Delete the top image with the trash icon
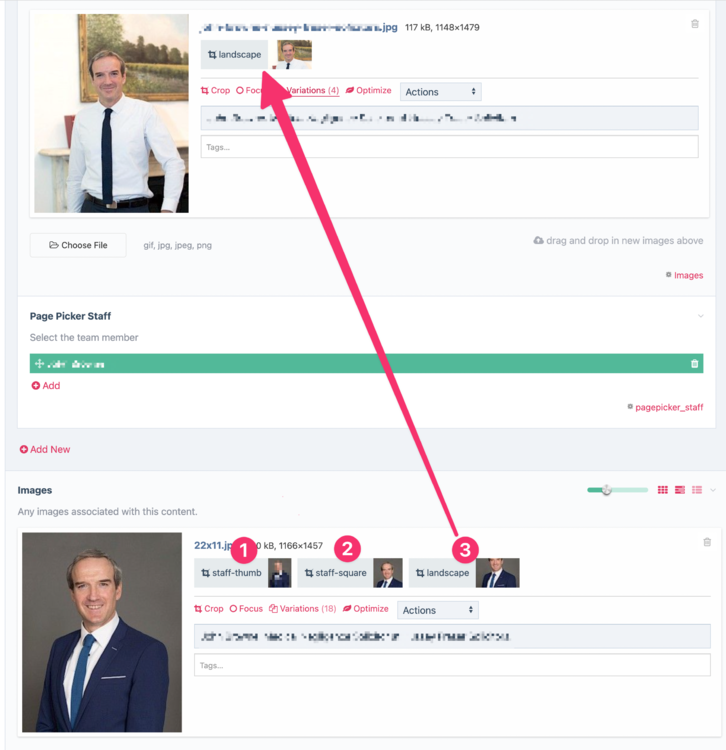This screenshot has height=750, width=726. (x=695, y=24)
